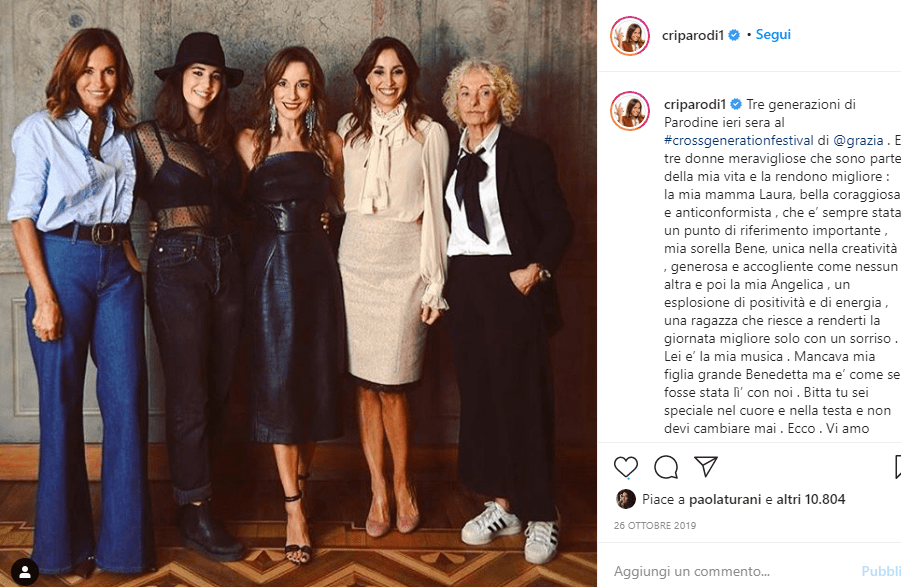Save post with bookmark icon
901x587 pixels.
point(898,467)
